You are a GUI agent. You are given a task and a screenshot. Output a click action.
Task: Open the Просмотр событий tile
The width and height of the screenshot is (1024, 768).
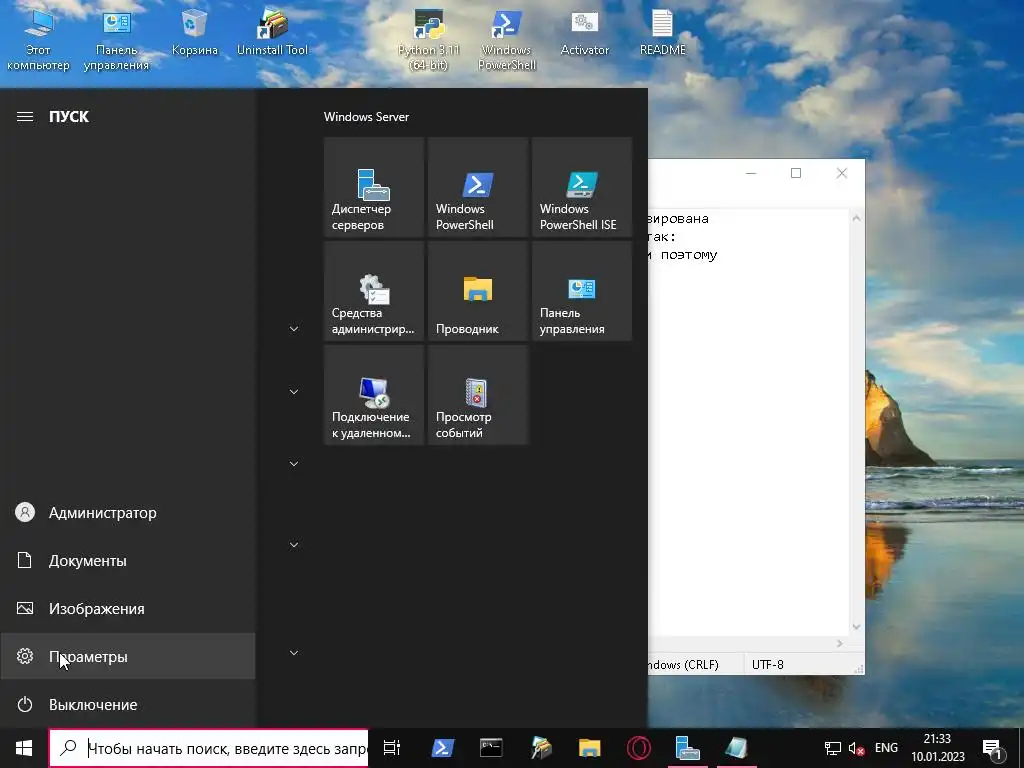pos(477,395)
